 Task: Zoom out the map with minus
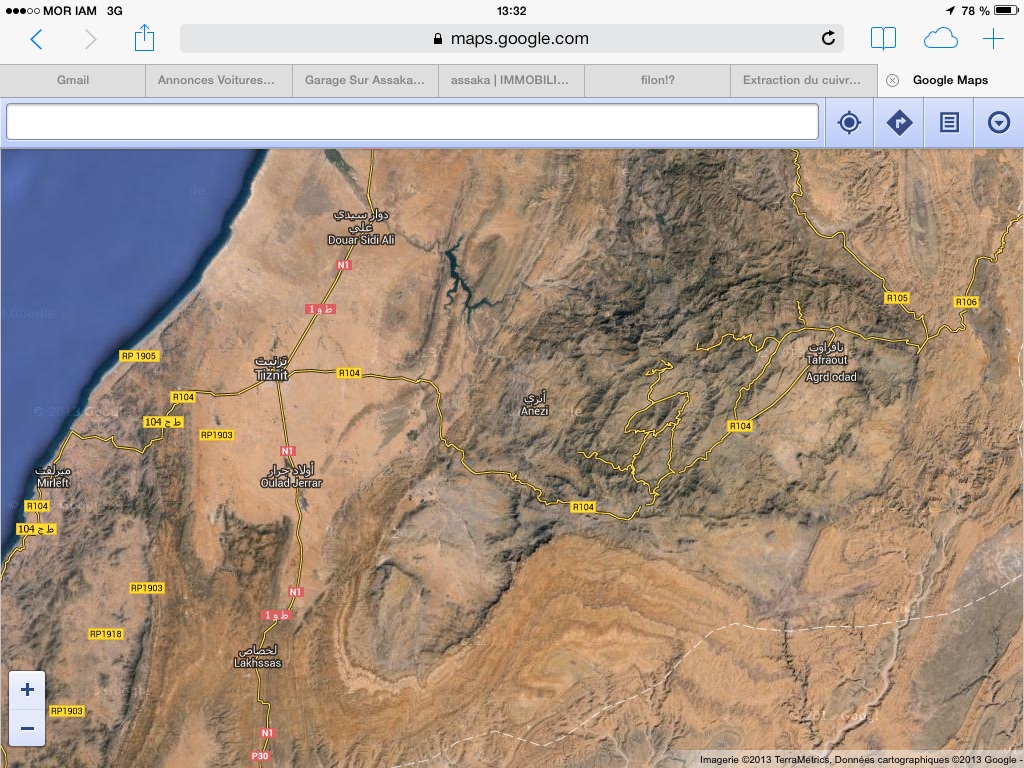pyautogui.click(x=27, y=728)
